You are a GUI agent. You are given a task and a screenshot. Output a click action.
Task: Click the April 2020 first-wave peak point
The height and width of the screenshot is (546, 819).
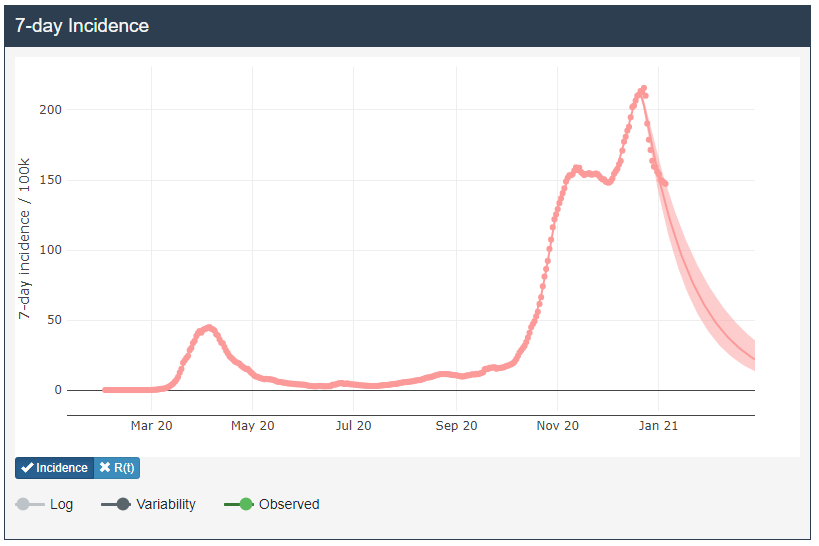[208, 327]
